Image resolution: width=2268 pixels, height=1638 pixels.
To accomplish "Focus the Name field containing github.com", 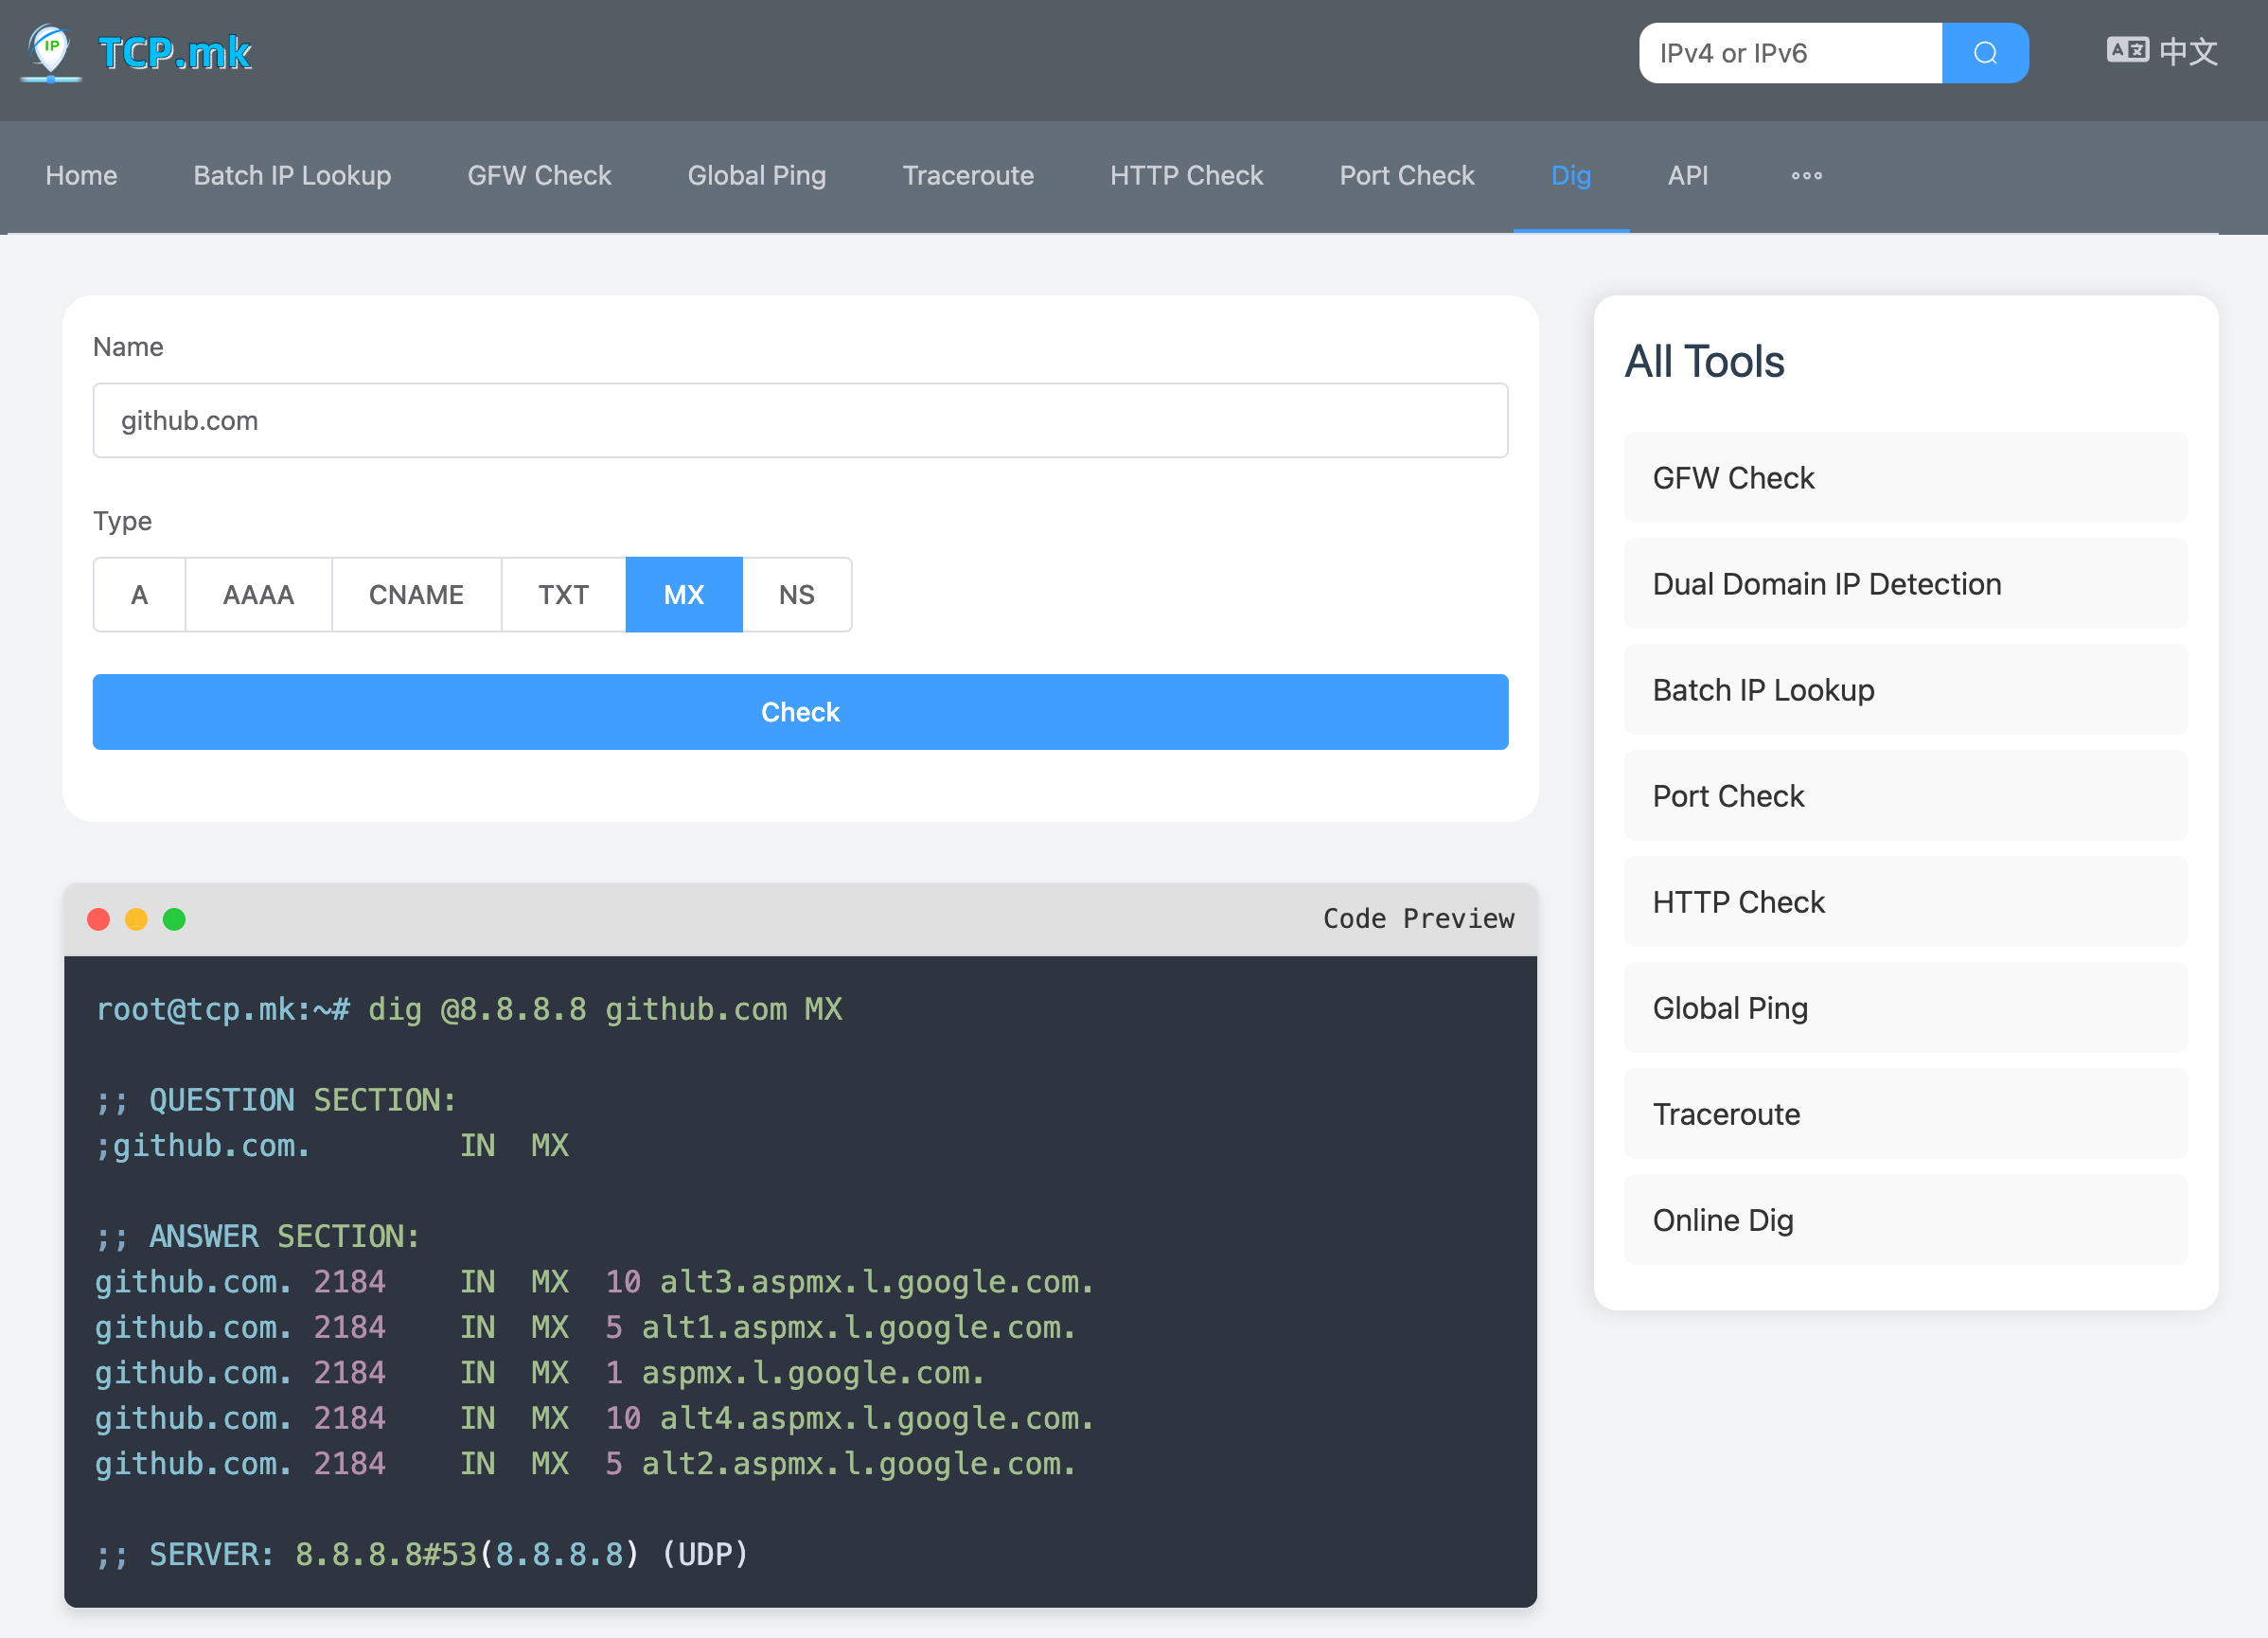I will tap(800, 421).
